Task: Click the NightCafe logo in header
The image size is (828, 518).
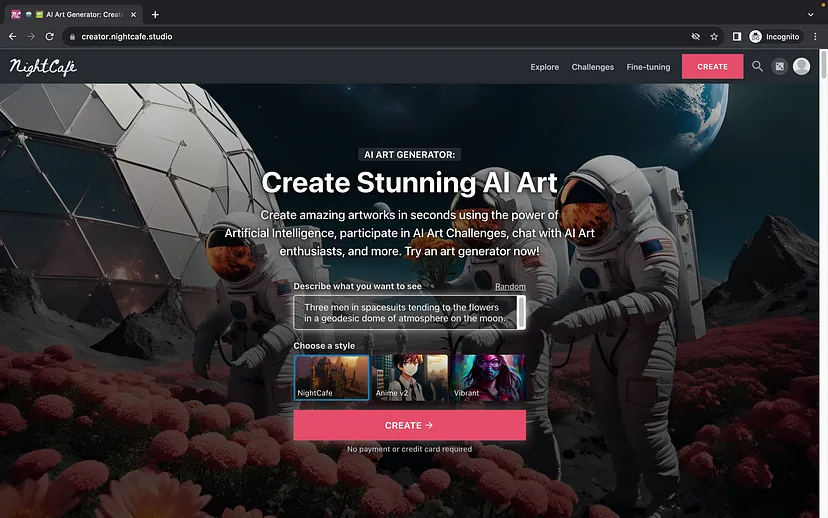Action: (x=43, y=67)
